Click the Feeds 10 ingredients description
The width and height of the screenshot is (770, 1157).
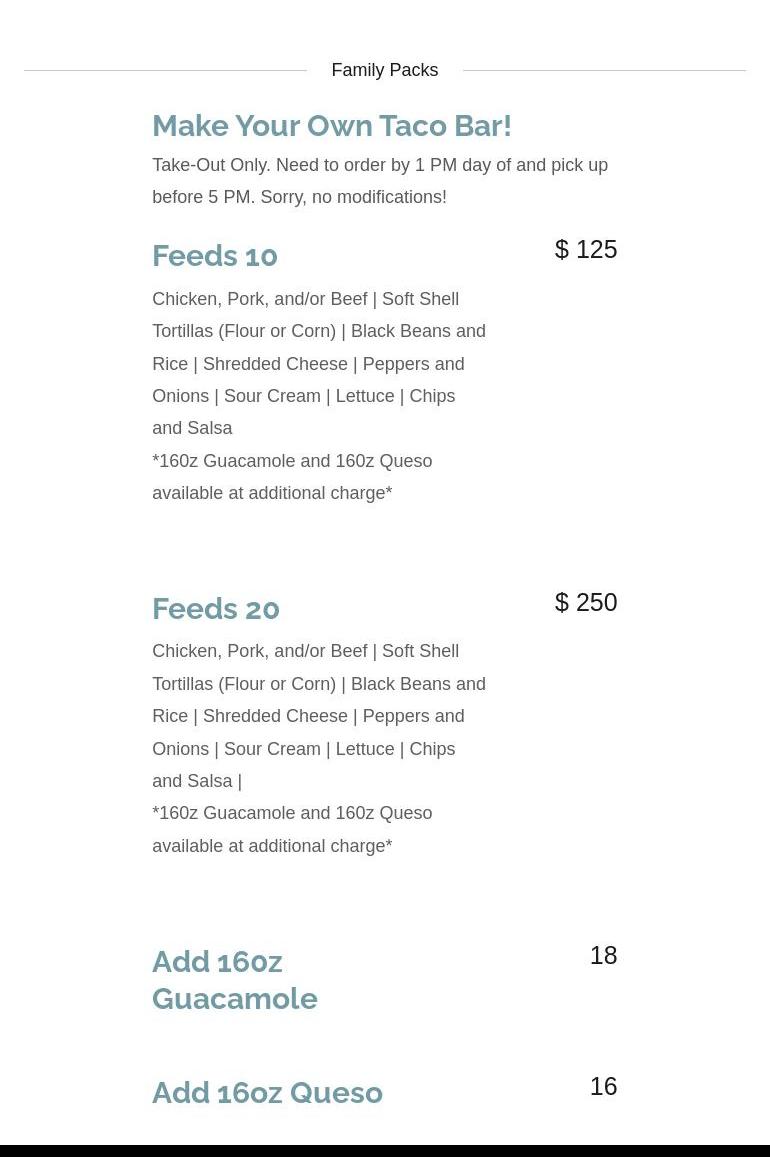click(318, 364)
